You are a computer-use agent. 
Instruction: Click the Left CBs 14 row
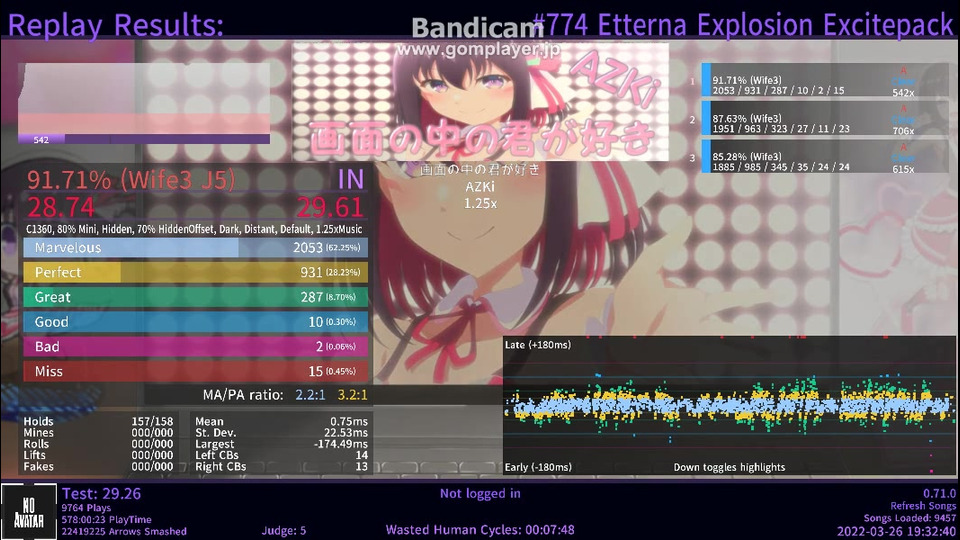click(x=282, y=455)
